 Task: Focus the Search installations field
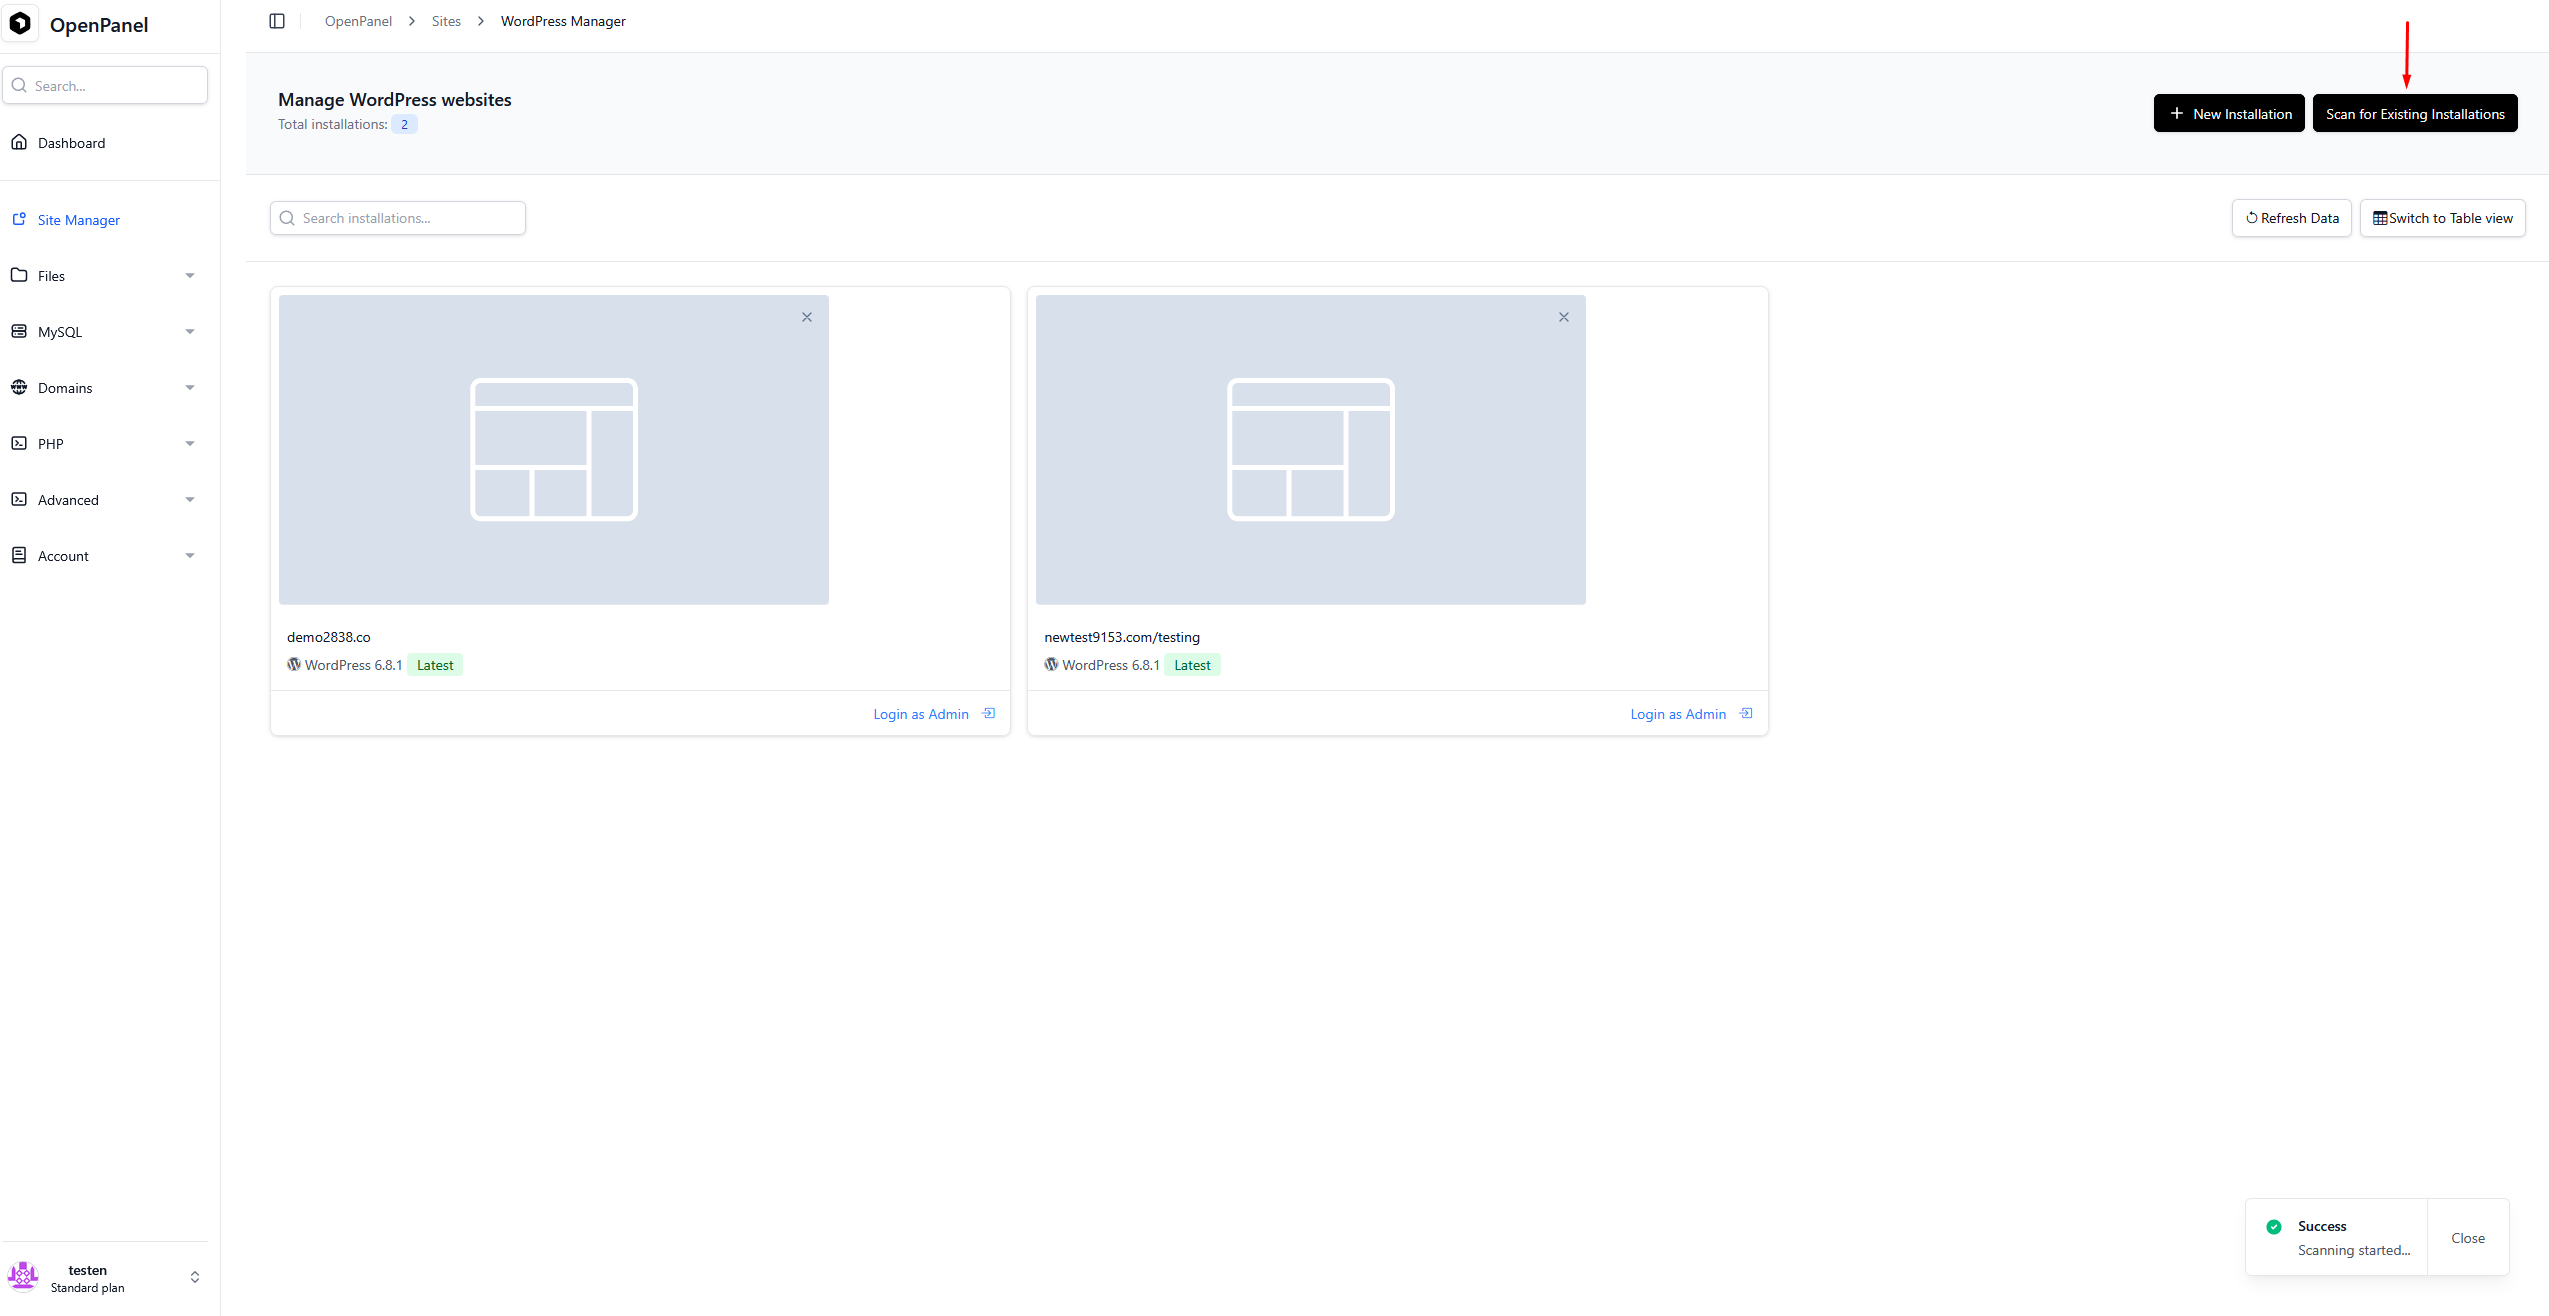pyautogui.click(x=398, y=218)
